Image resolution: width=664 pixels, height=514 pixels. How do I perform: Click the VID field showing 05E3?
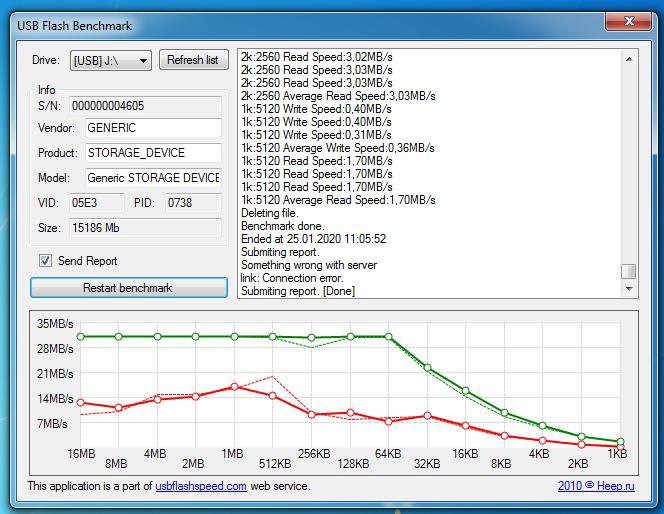click(x=96, y=203)
